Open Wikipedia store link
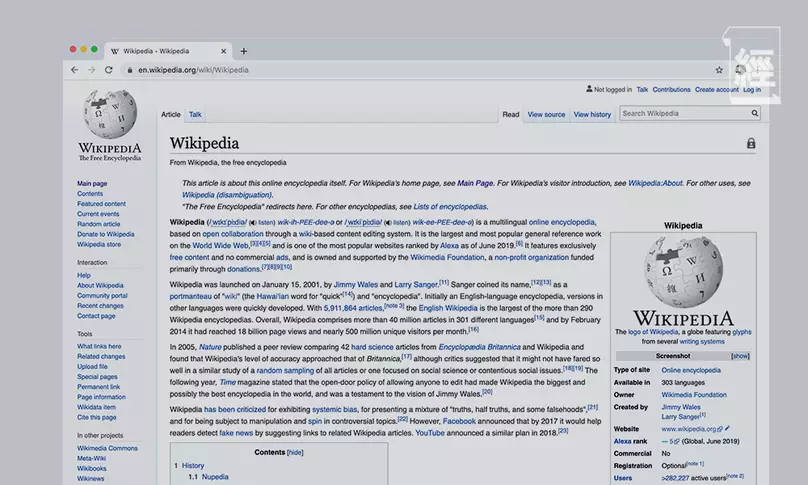The height and width of the screenshot is (485, 808). pyautogui.click(x=99, y=244)
